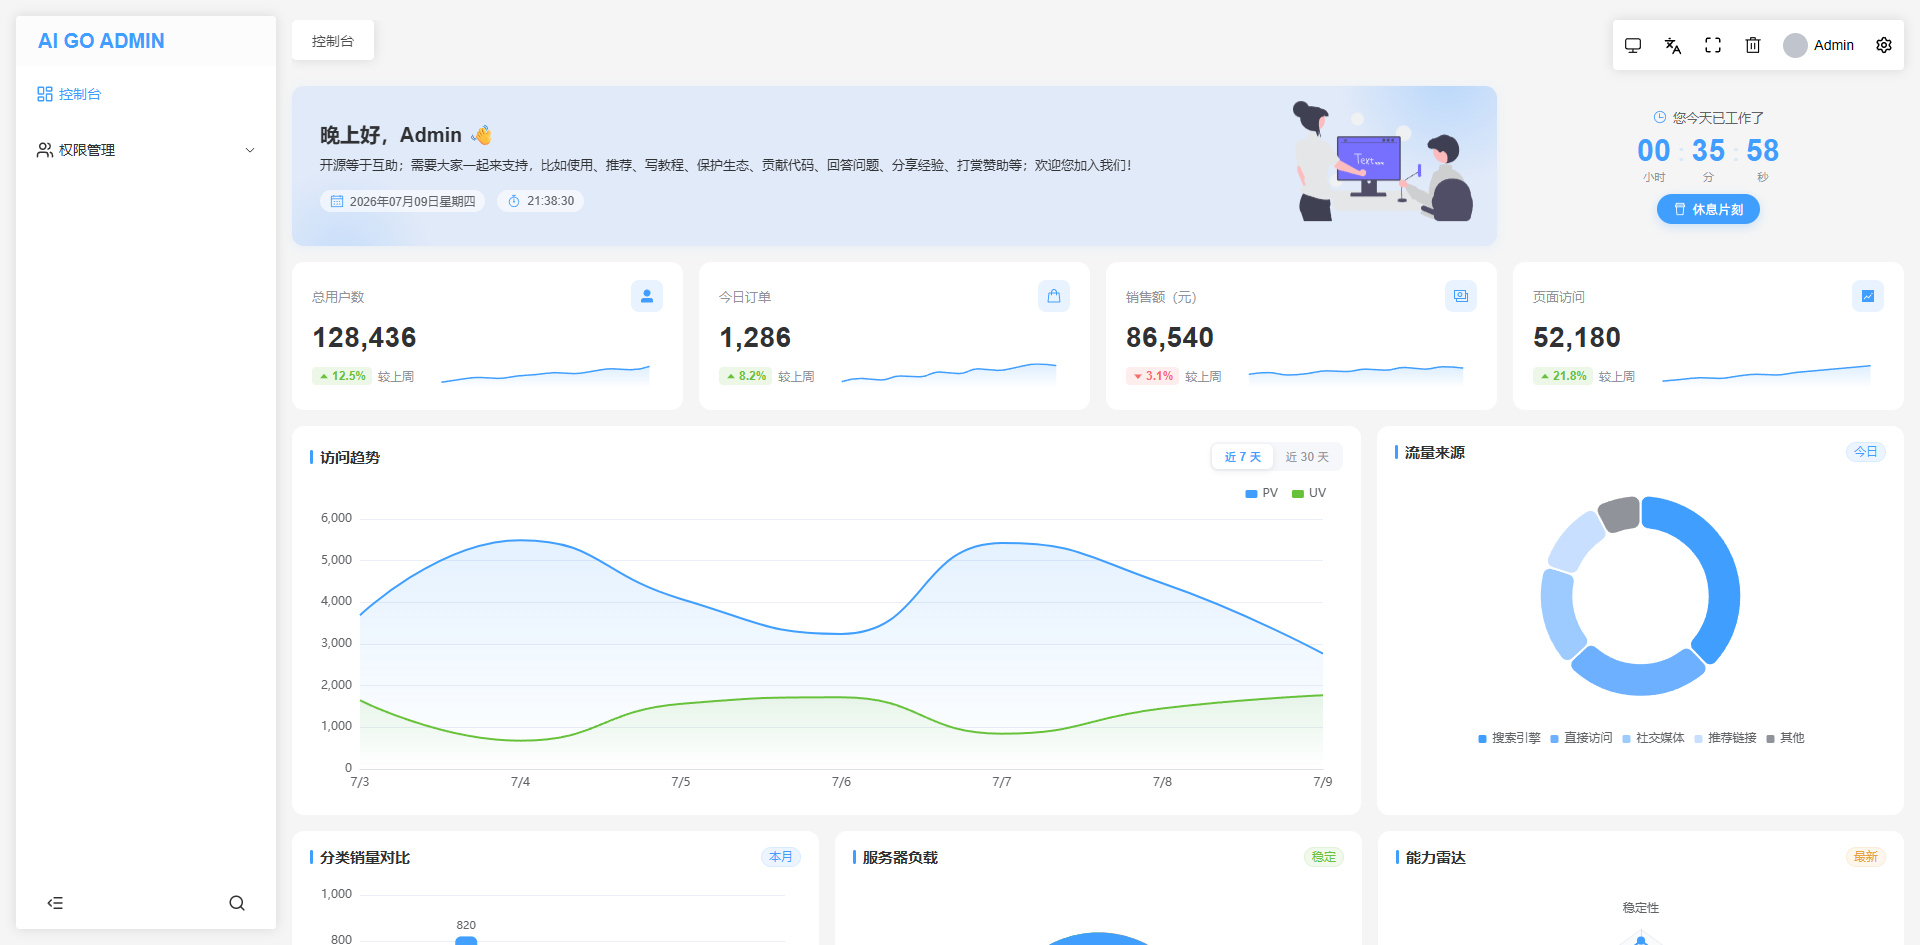Click the 稳定性 radar axis label
Viewport: 1920px width, 945px height.
1640,908
